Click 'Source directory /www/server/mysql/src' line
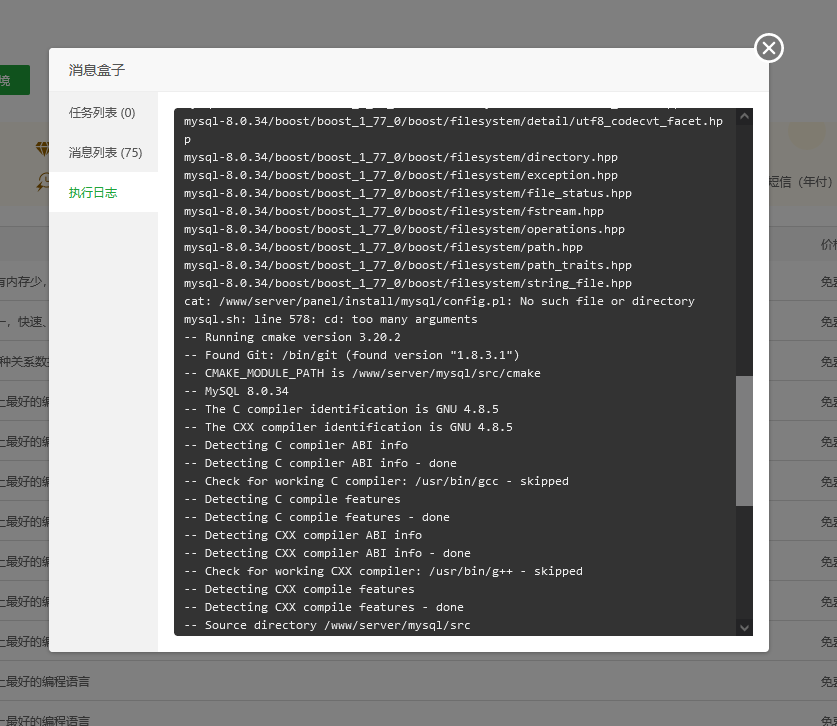The height and width of the screenshot is (726, 837). pyautogui.click(x=327, y=625)
